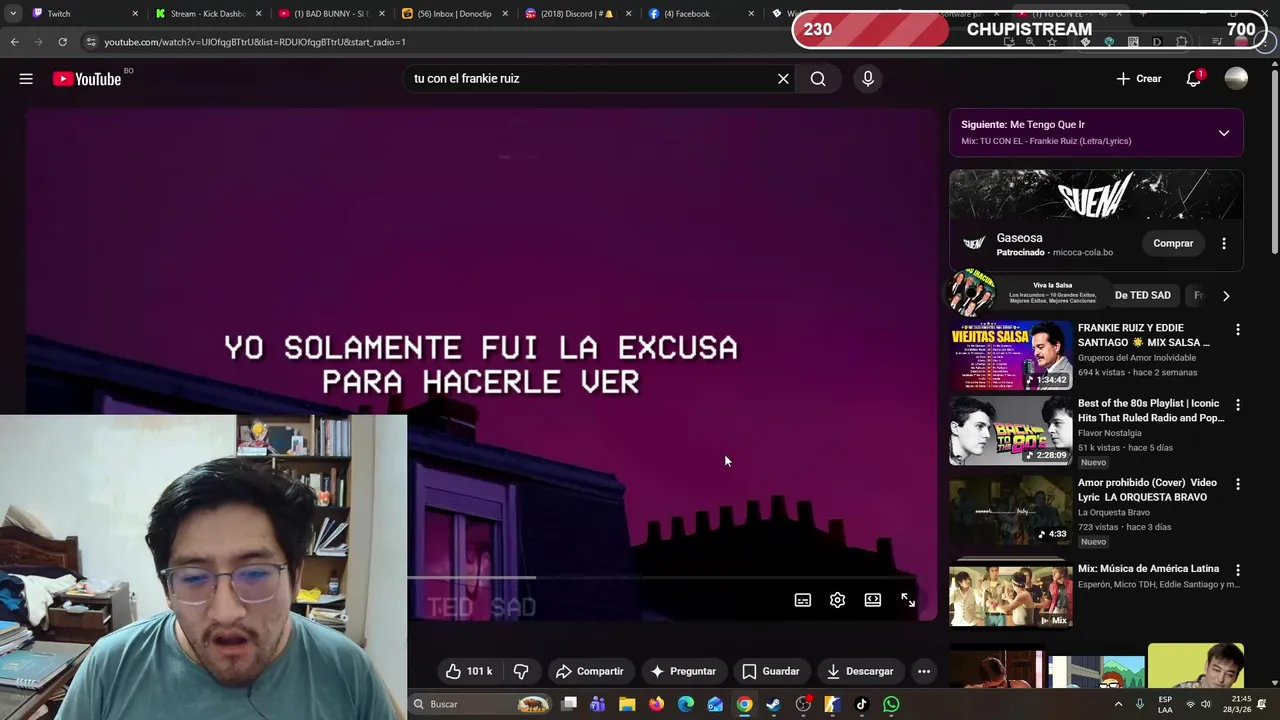
Task: Open File Explorer from taskbar
Action: coord(627,704)
